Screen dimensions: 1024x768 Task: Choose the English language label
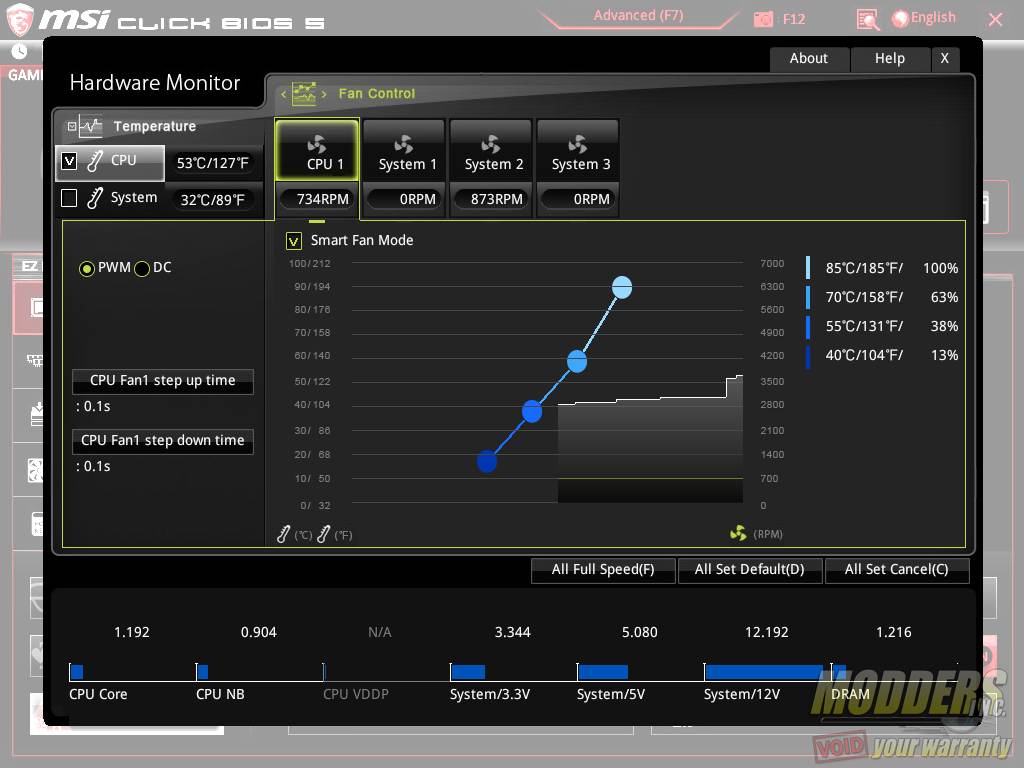coord(933,18)
